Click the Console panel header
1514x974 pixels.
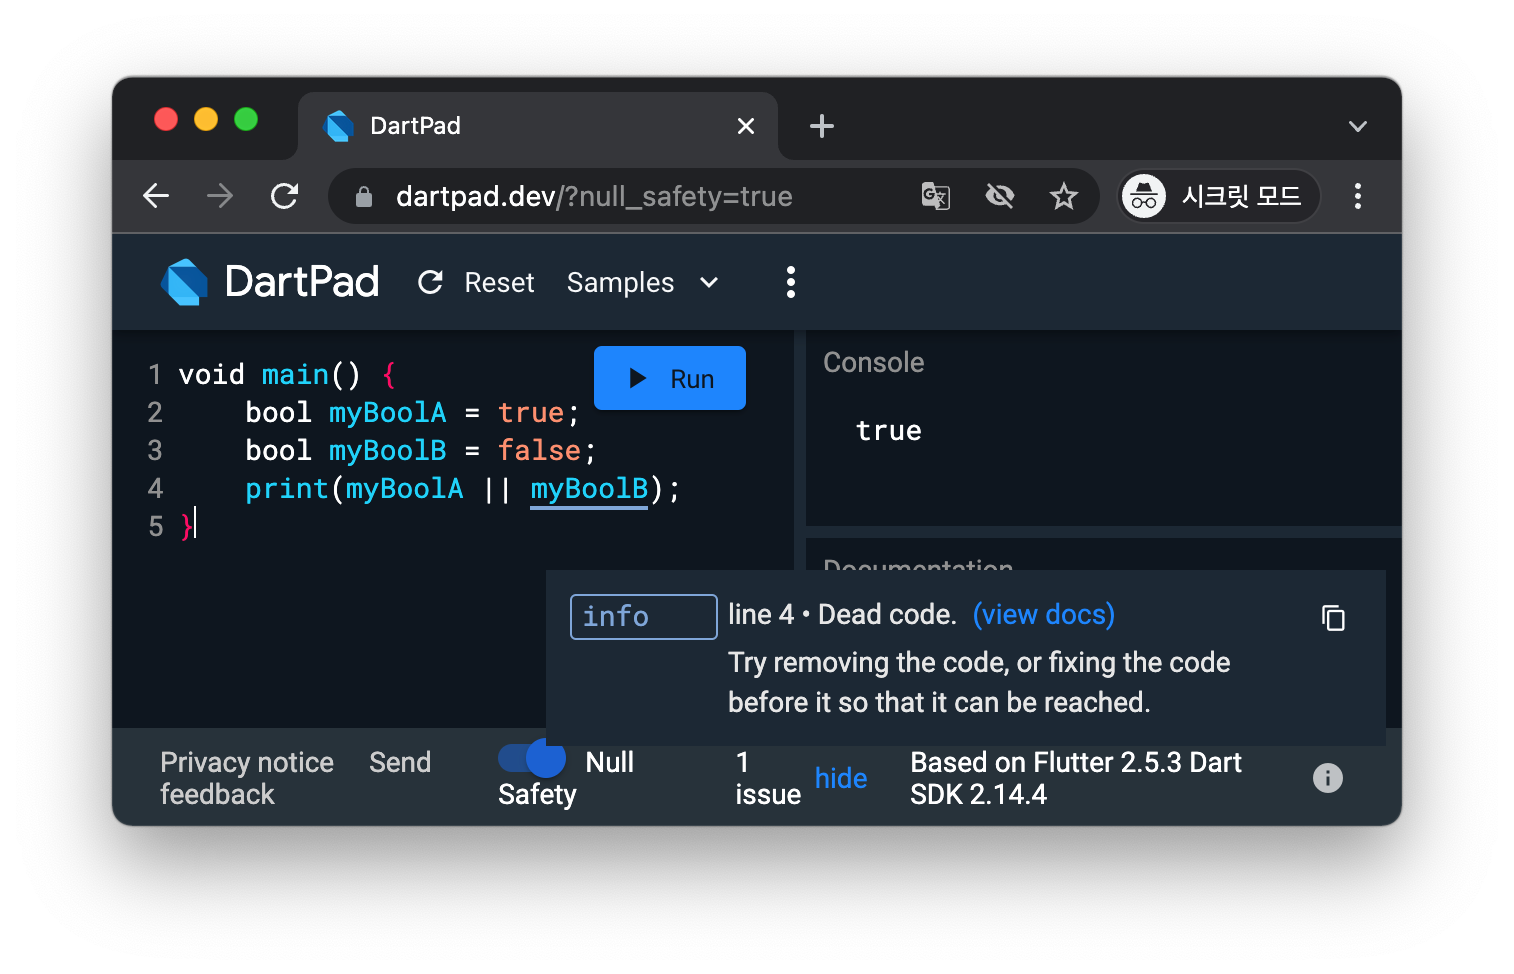pyautogui.click(x=874, y=362)
